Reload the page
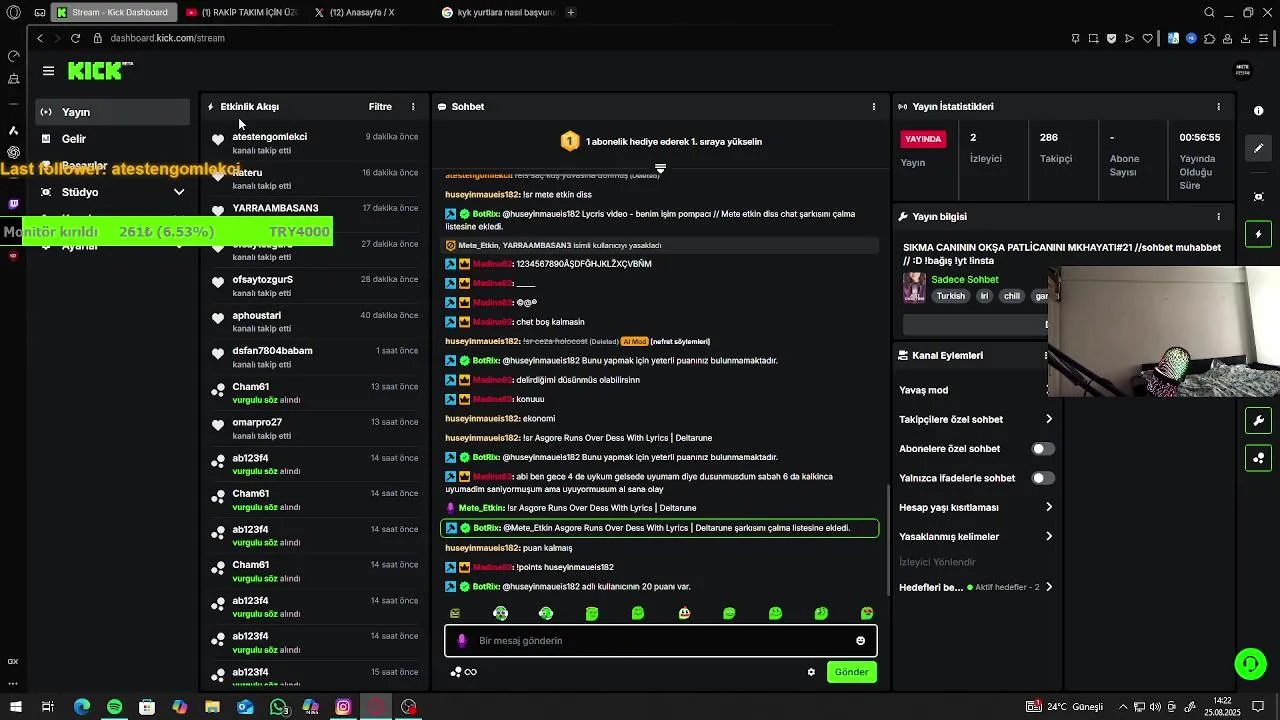The height and width of the screenshot is (720, 1280). click(75, 38)
